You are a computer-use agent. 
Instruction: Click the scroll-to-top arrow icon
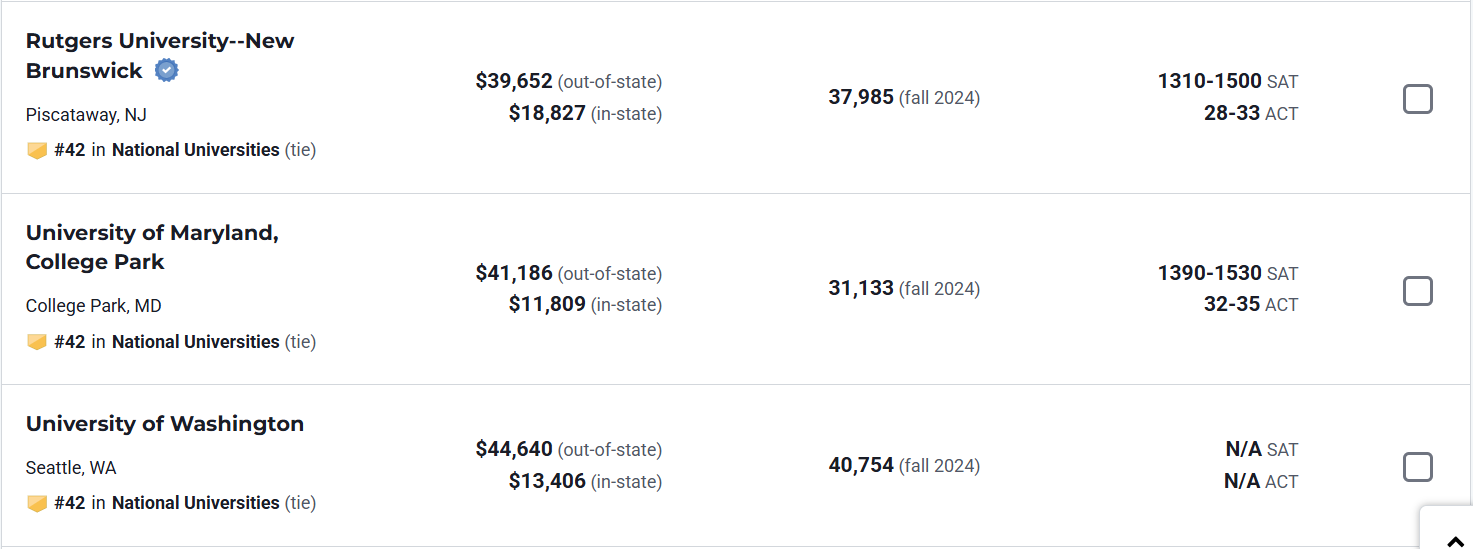pos(1456,541)
